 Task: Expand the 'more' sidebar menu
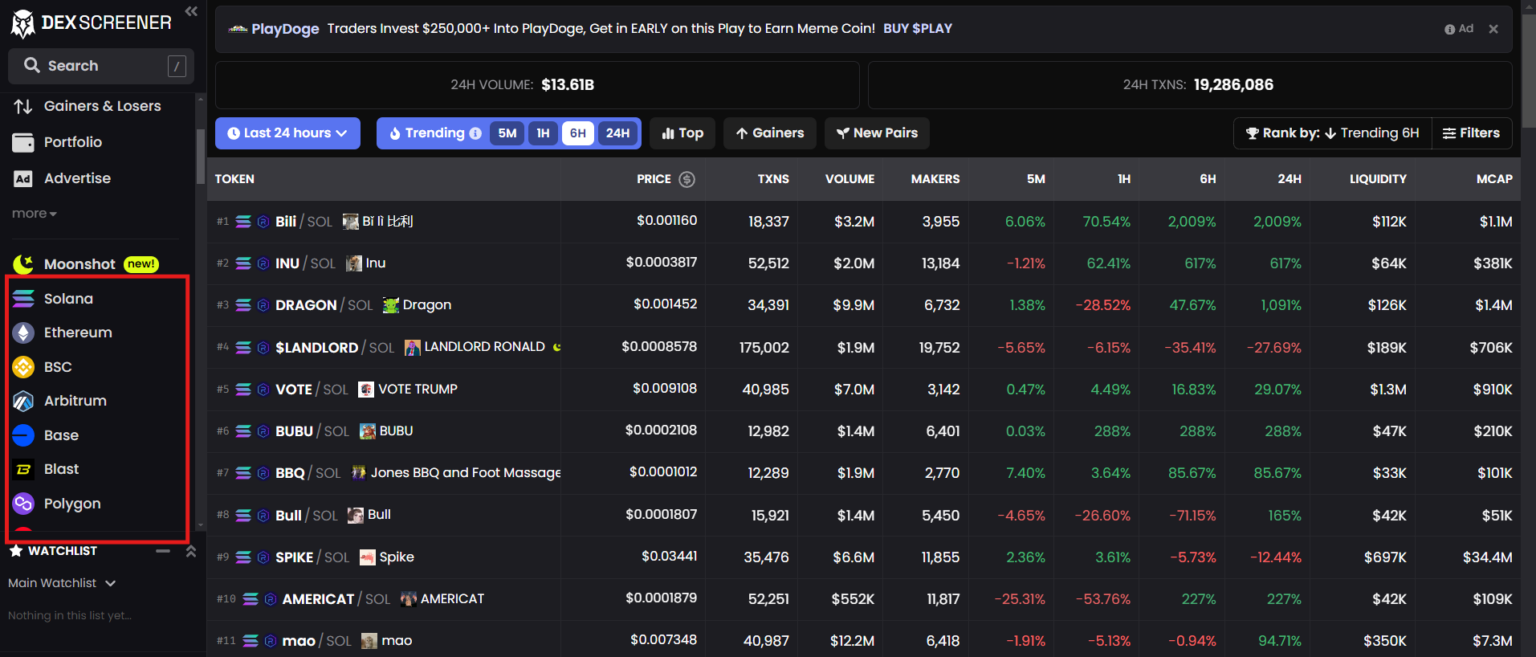34,213
